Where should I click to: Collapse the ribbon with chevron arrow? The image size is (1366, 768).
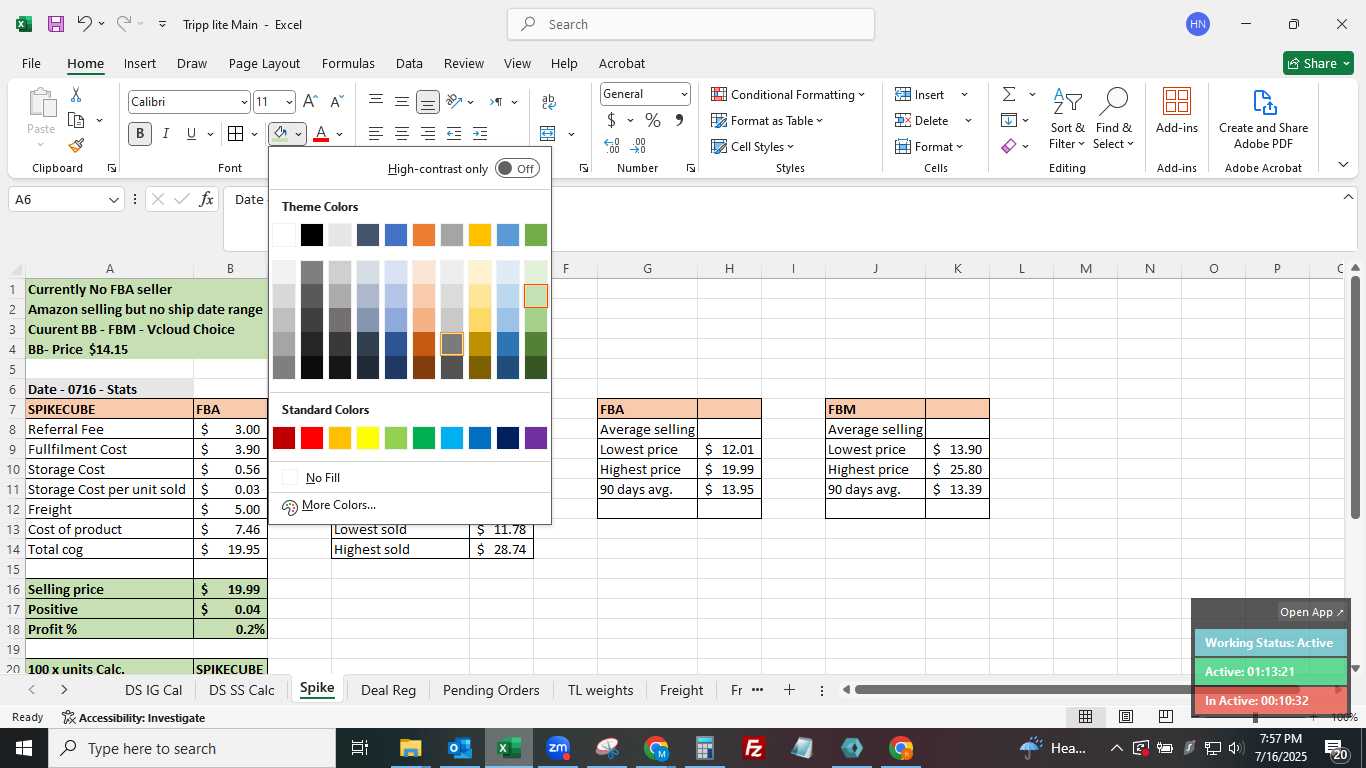click(1343, 164)
